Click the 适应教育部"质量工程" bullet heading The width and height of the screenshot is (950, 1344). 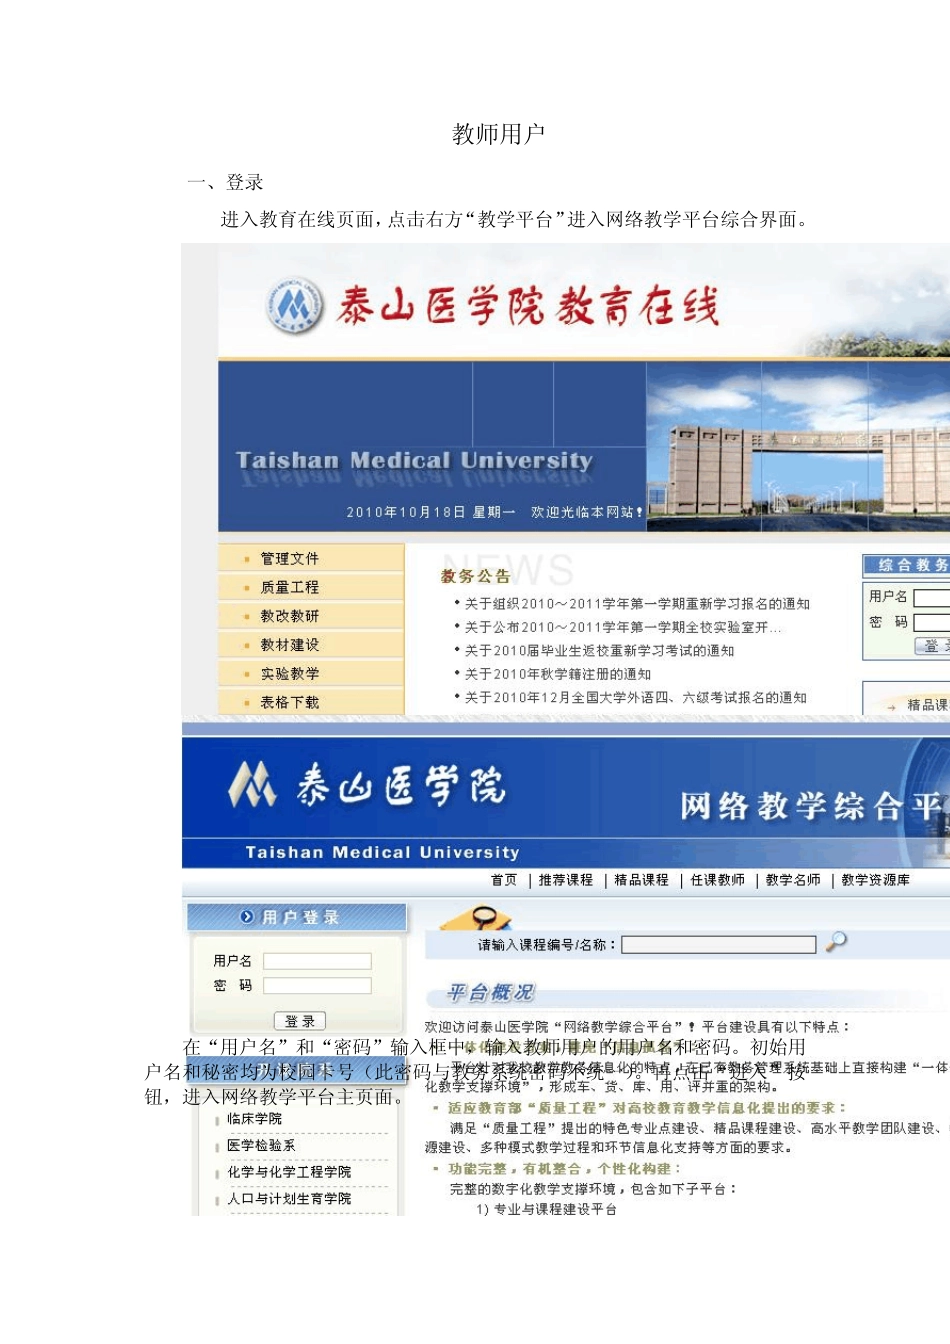tap(646, 1108)
